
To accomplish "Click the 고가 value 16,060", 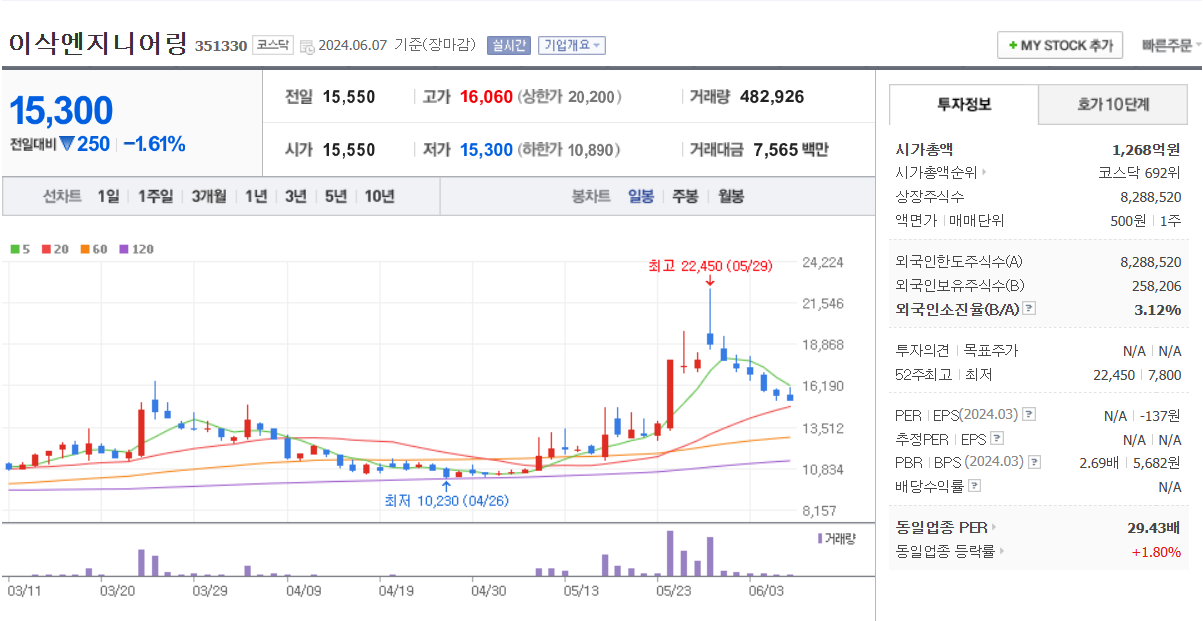I will 486,97.
